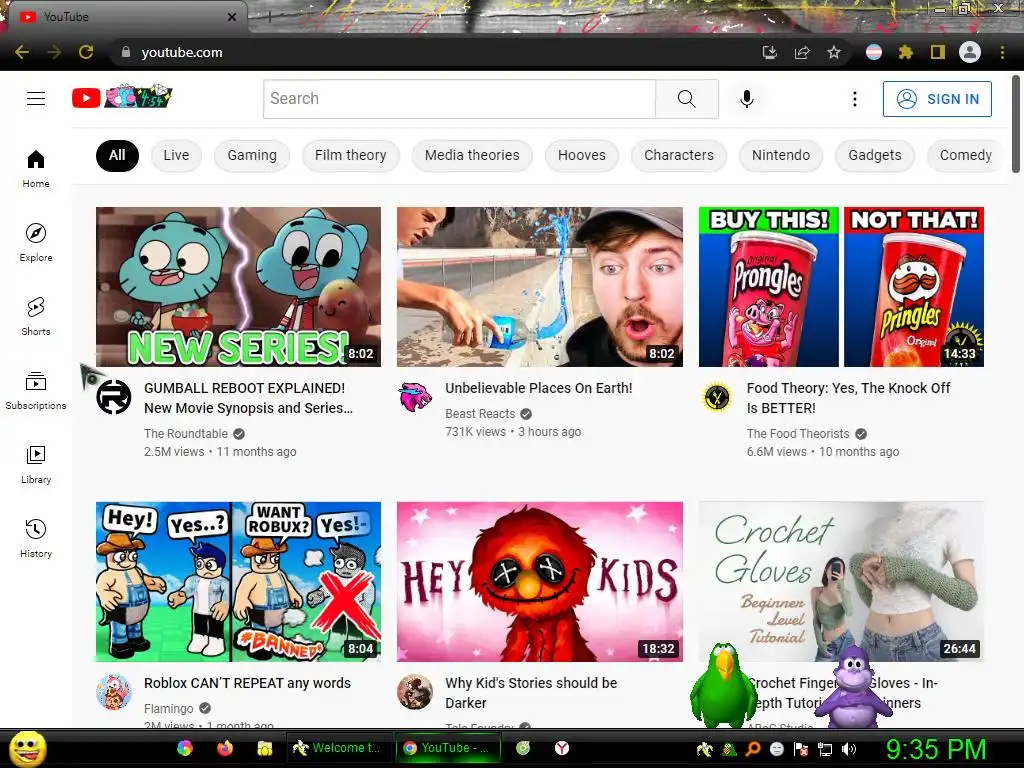Launch Firefox from the taskbar
Image resolution: width=1024 pixels, height=768 pixels.
[225, 748]
